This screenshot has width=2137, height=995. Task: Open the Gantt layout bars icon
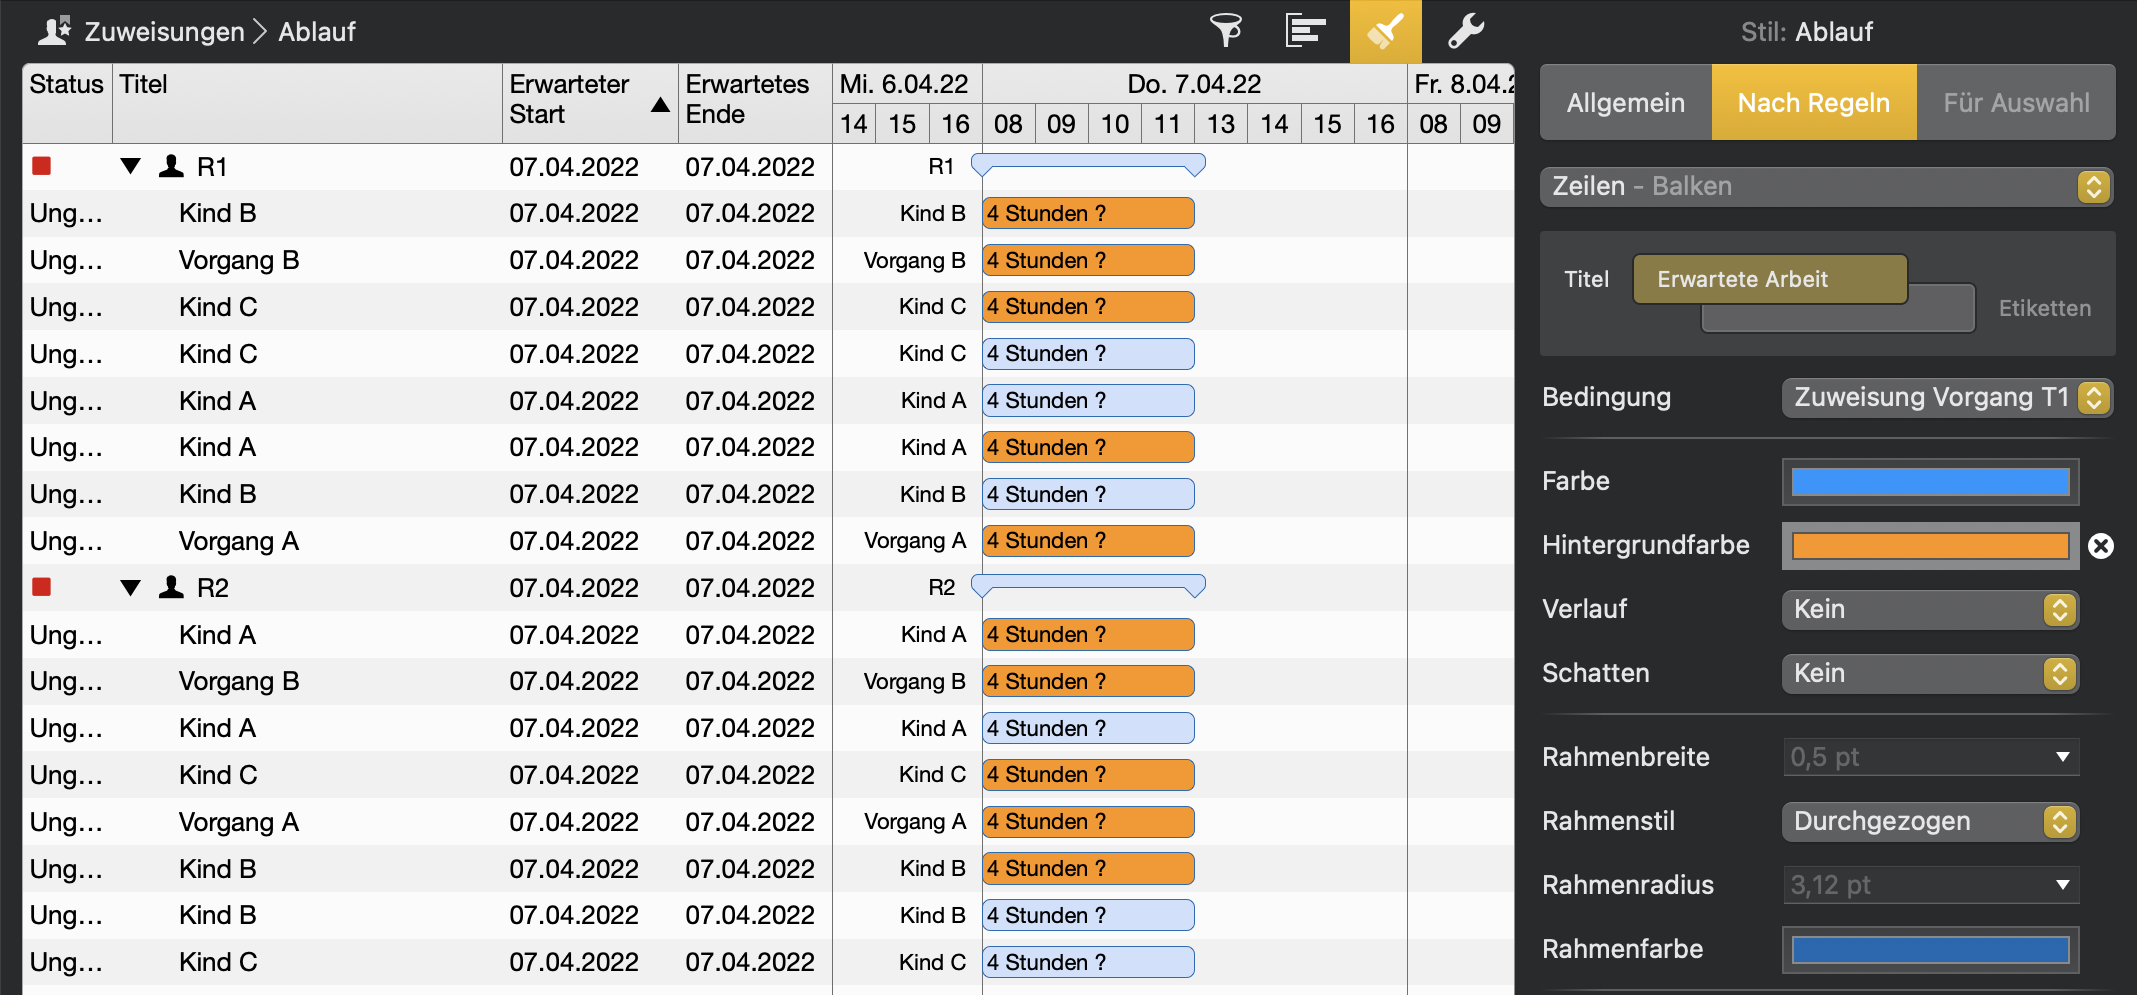click(x=1305, y=31)
